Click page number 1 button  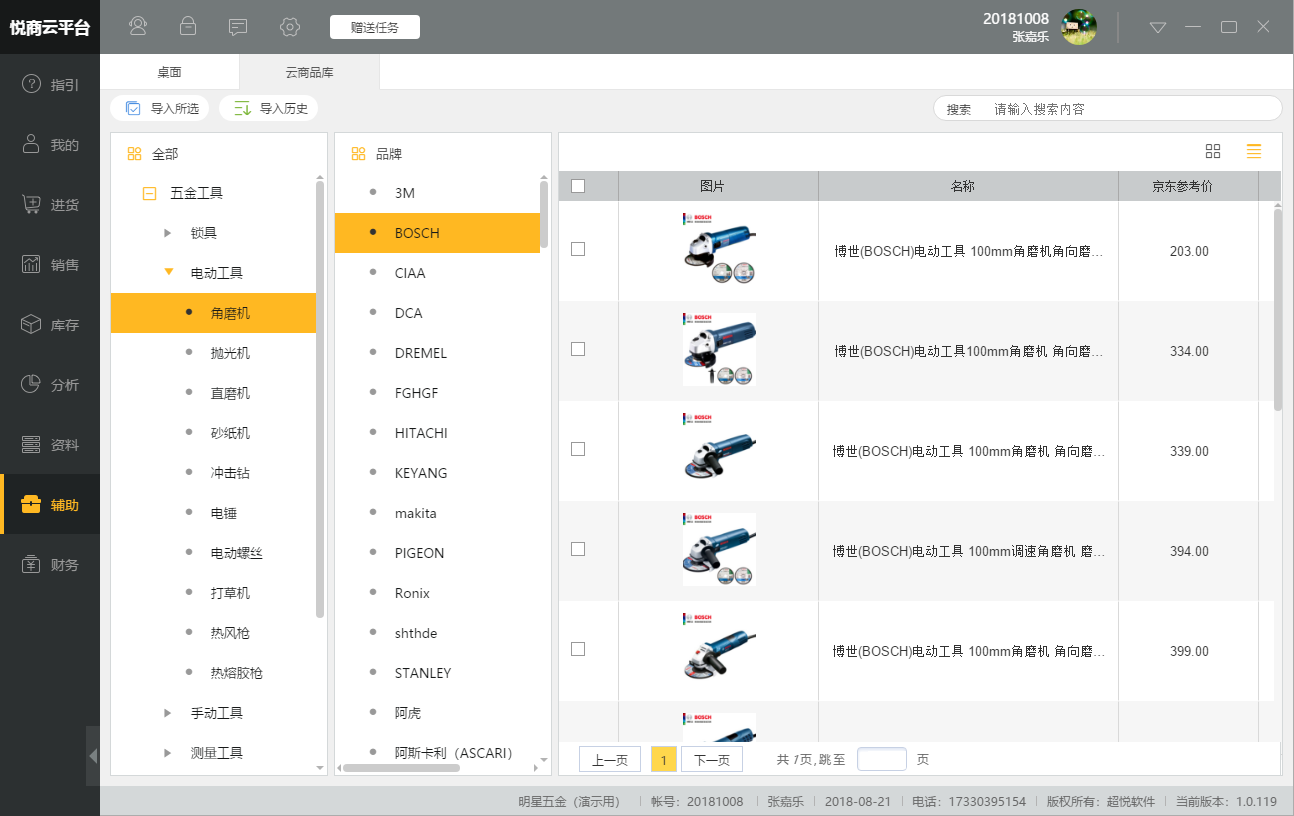tap(663, 760)
